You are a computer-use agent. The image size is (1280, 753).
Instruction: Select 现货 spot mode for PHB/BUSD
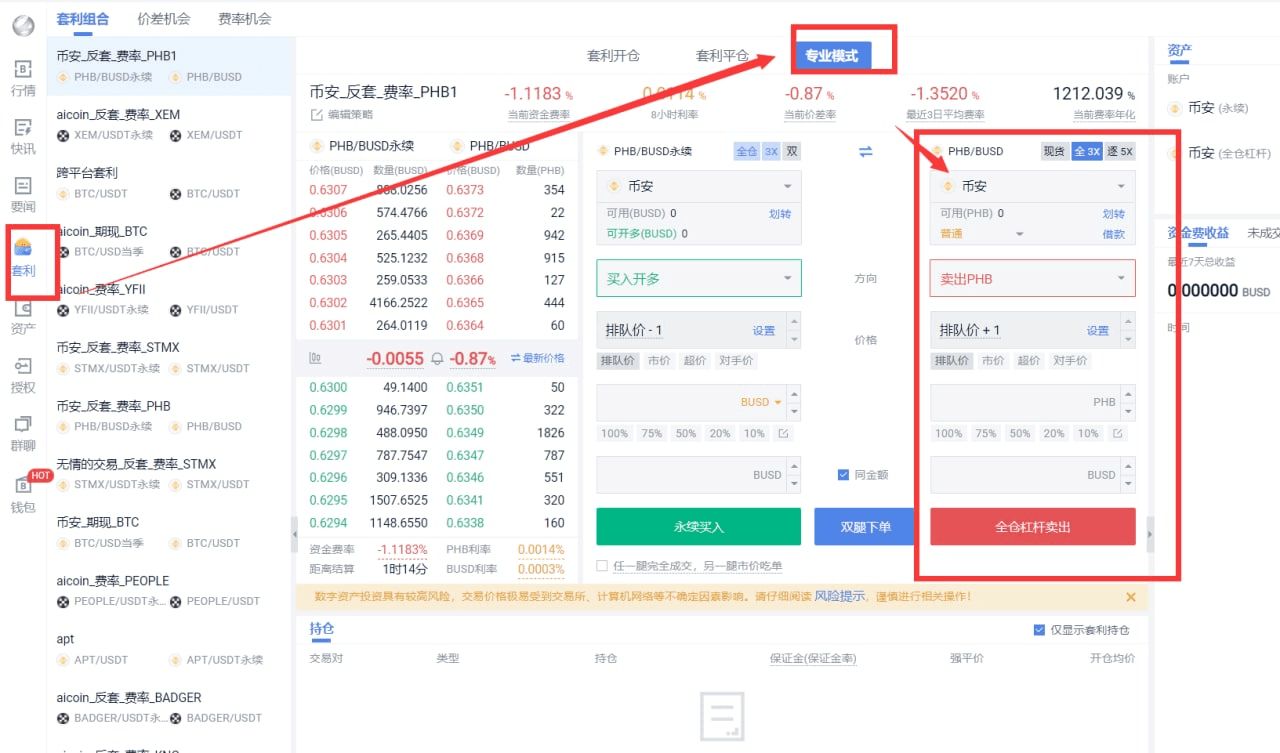[1054, 151]
